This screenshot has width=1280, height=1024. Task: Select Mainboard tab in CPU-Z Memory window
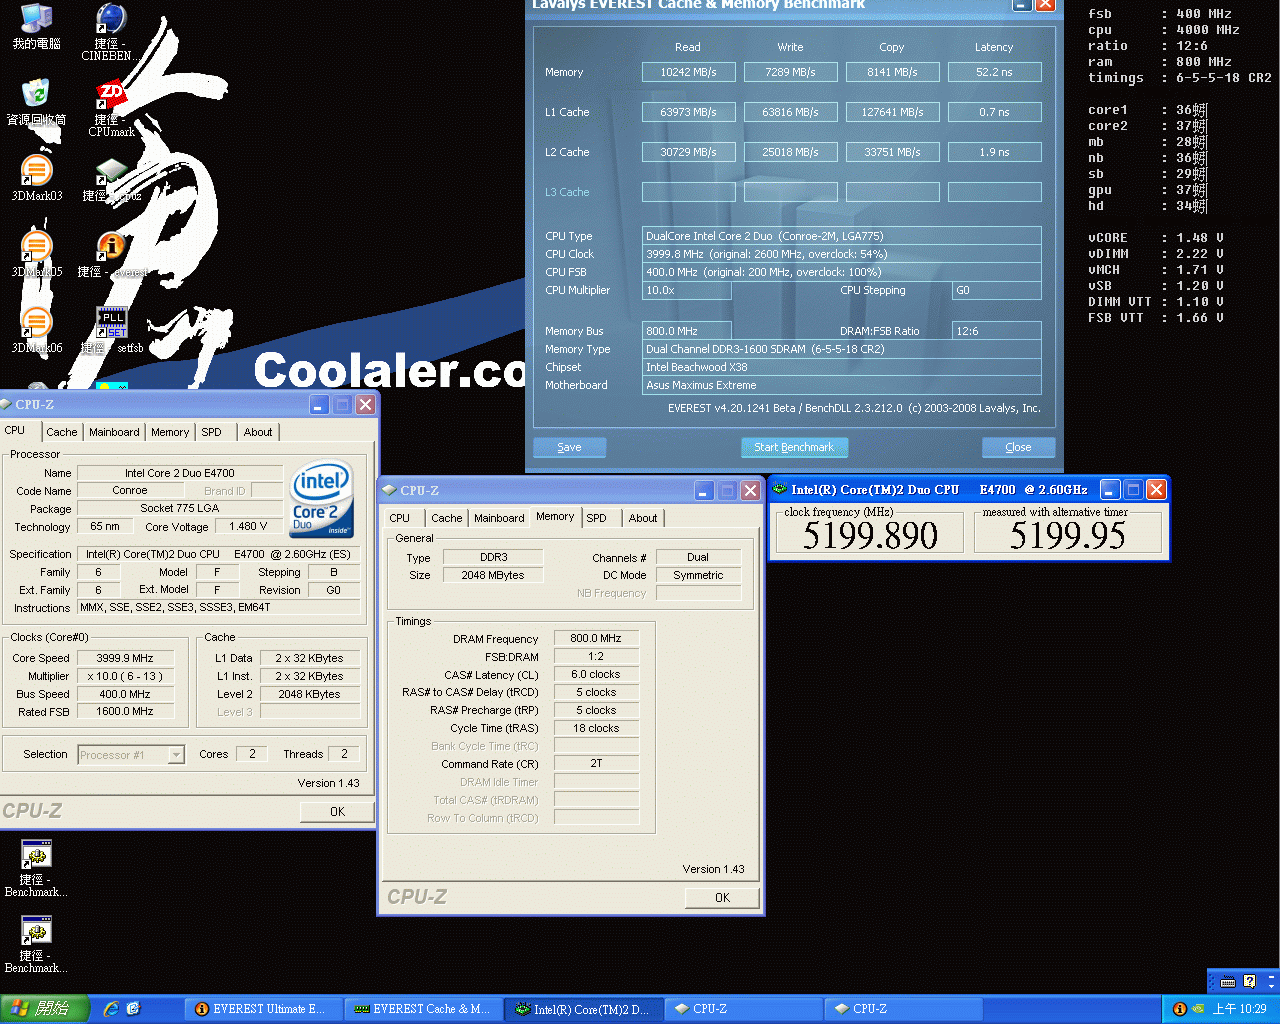point(499,518)
